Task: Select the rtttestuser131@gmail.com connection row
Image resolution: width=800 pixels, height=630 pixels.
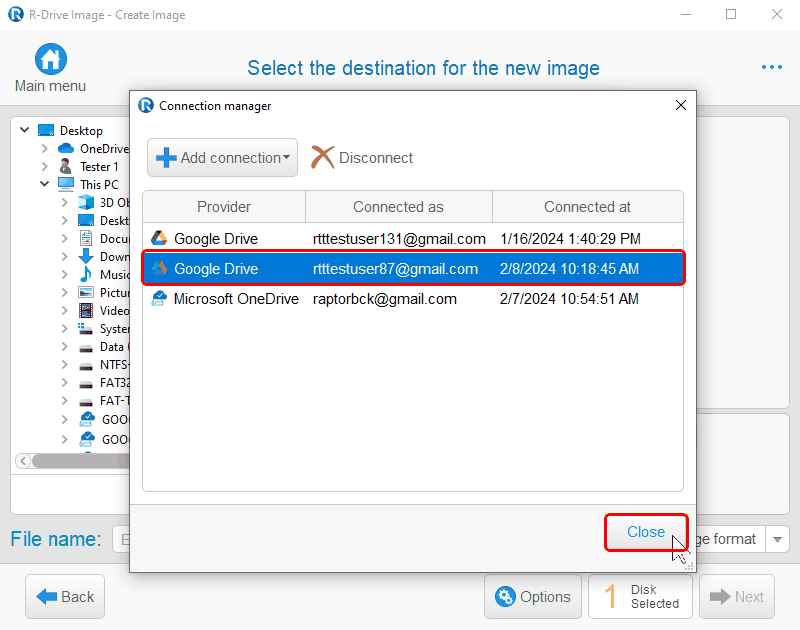Action: [413, 238]
